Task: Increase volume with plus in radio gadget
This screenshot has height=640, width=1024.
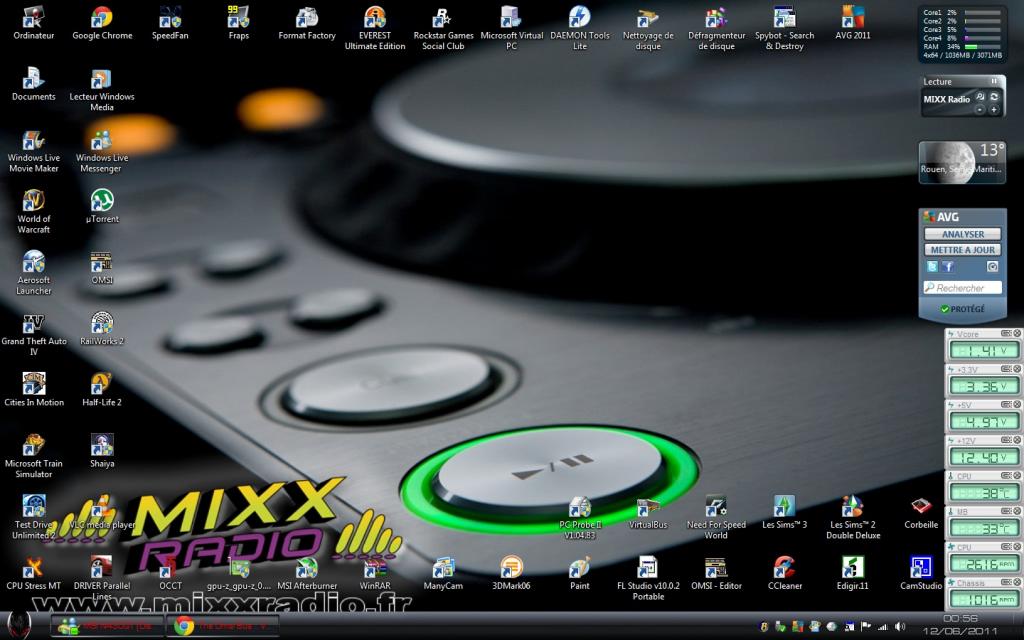Action: click(x=994, y=110)
